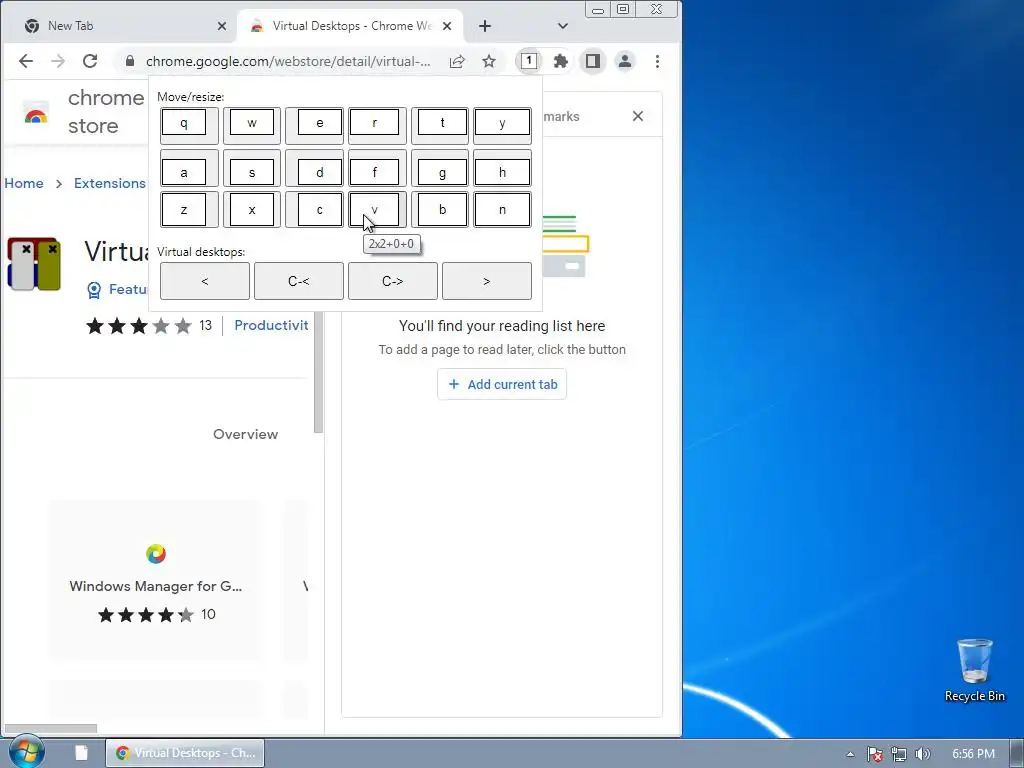Choose the 'z' layout button
This screenshot has height=768, width=1024.
[x=189, y=210]
